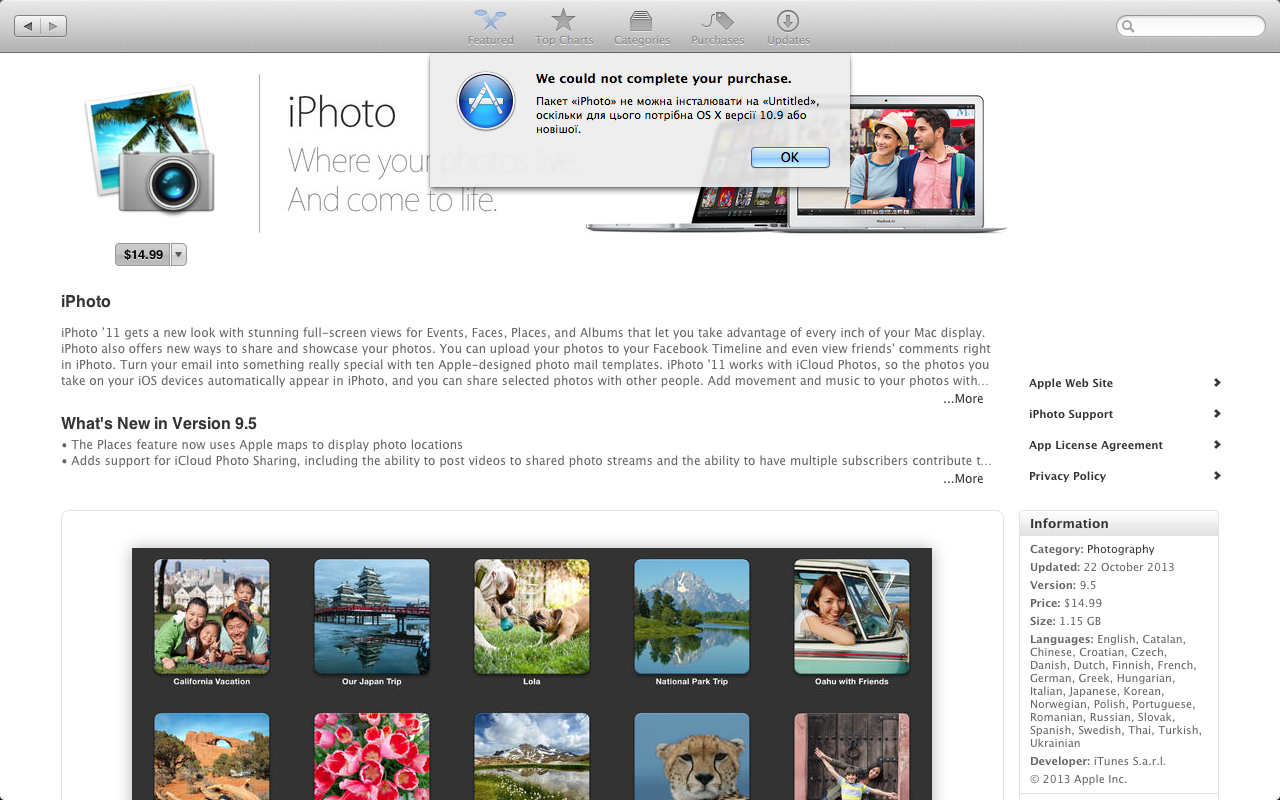Open the Purchases tag icon
This screenshot has height=800, width=1280.
click(717, 20)
